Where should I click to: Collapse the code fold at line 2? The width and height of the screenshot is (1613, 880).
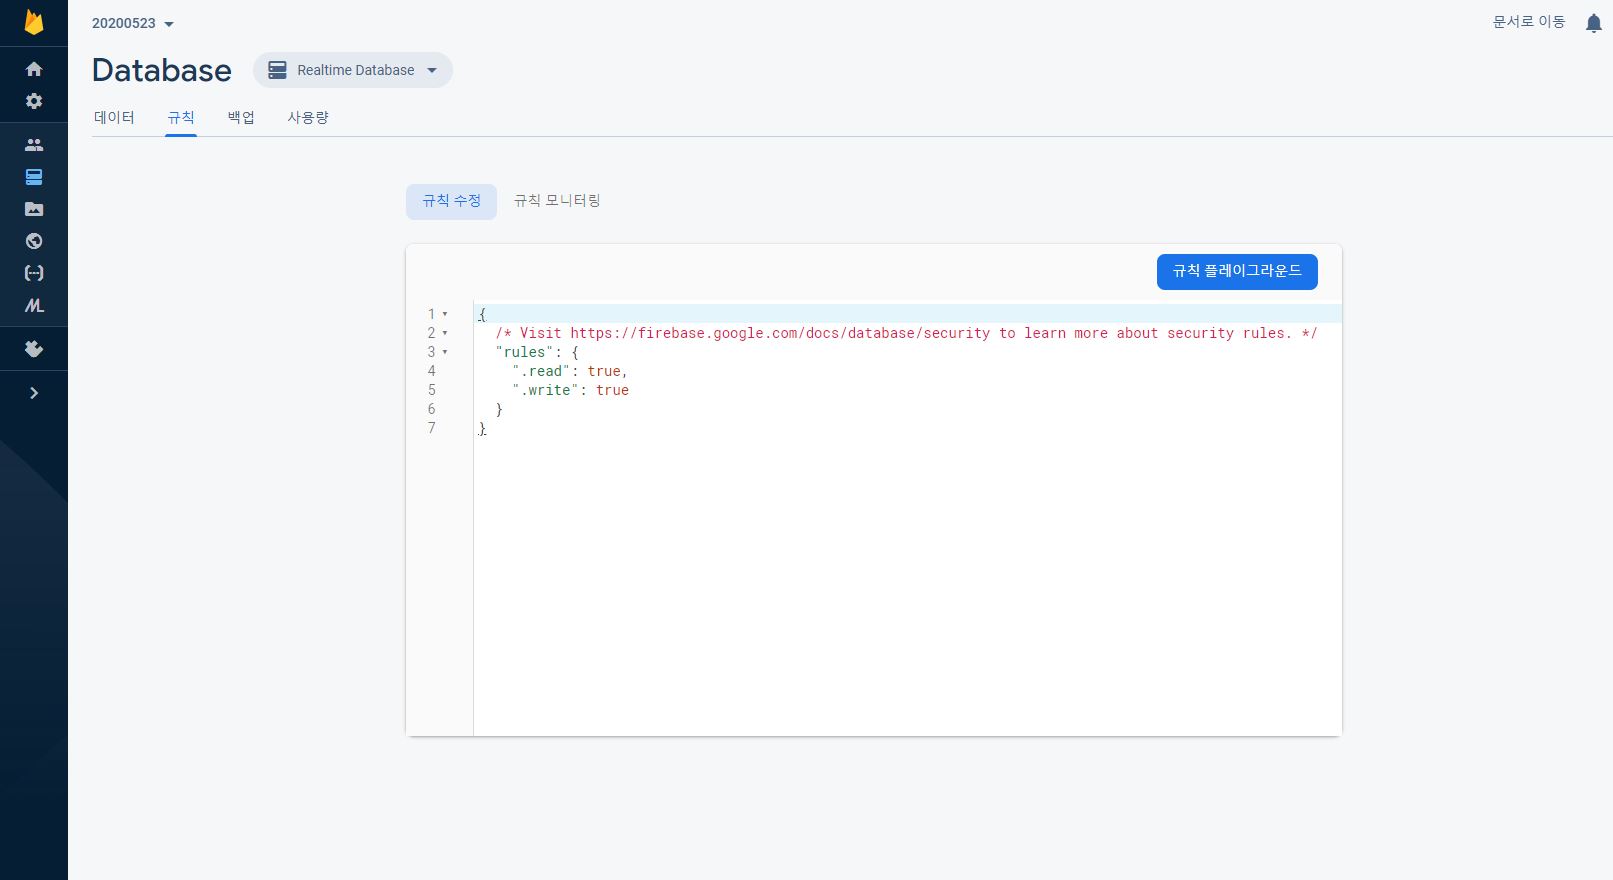click(x=445, y=333)
